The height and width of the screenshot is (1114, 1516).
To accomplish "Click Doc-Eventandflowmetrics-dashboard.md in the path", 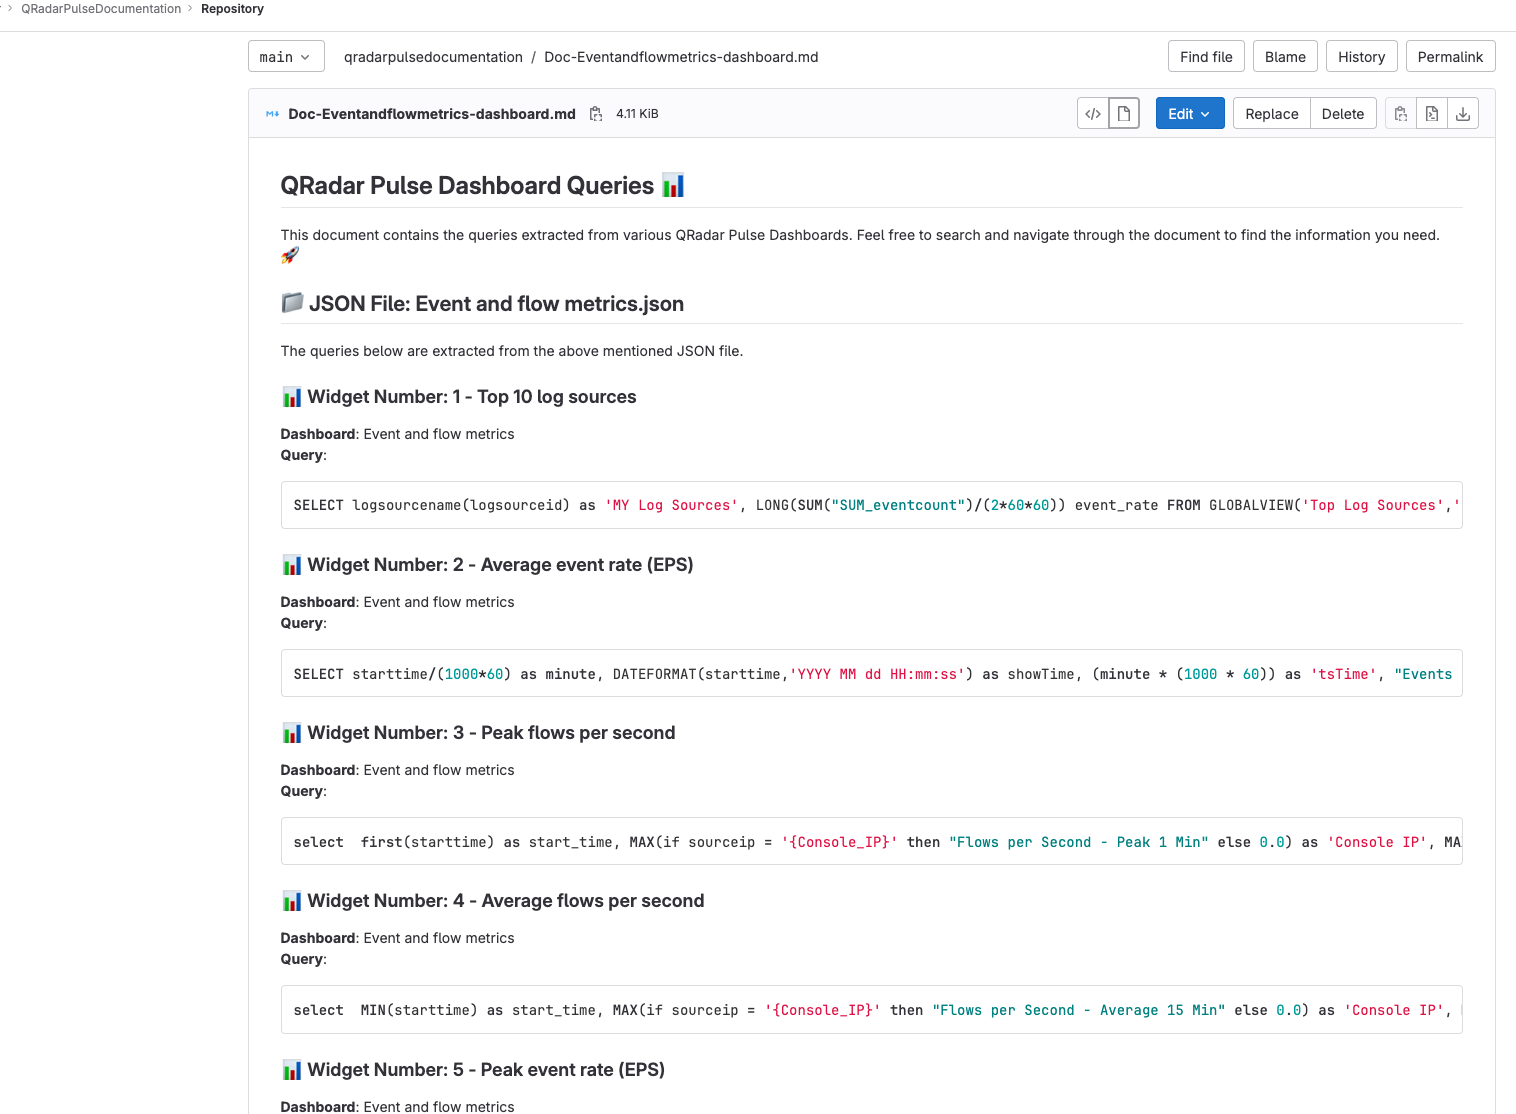I will pos(681,57).
